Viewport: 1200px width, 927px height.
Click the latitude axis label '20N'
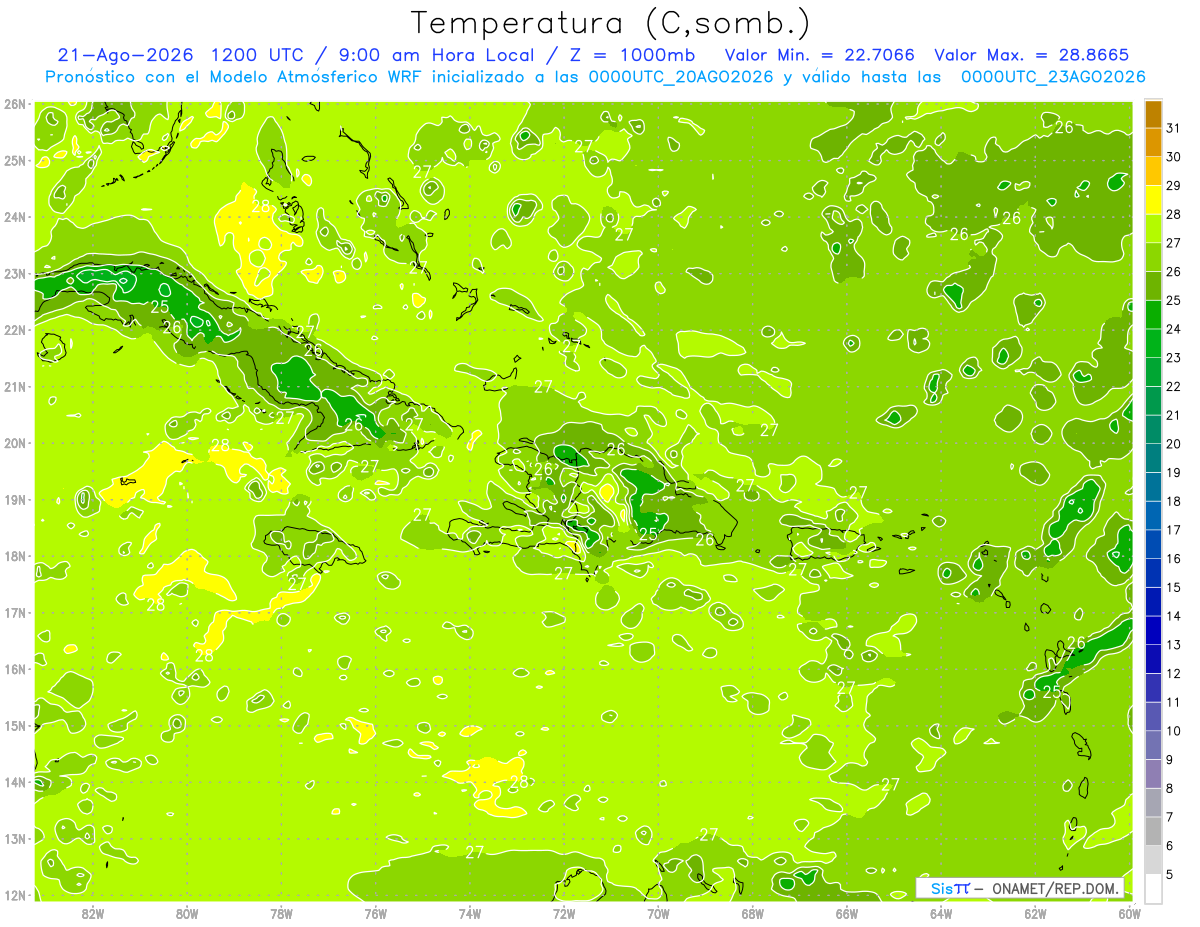click(15, 443)
